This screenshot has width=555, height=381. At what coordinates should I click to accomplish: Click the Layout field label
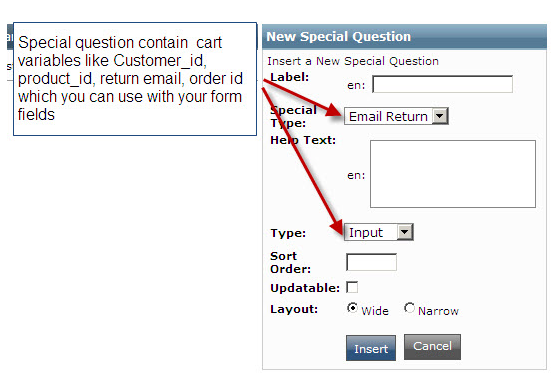click(x=294, y=309)
